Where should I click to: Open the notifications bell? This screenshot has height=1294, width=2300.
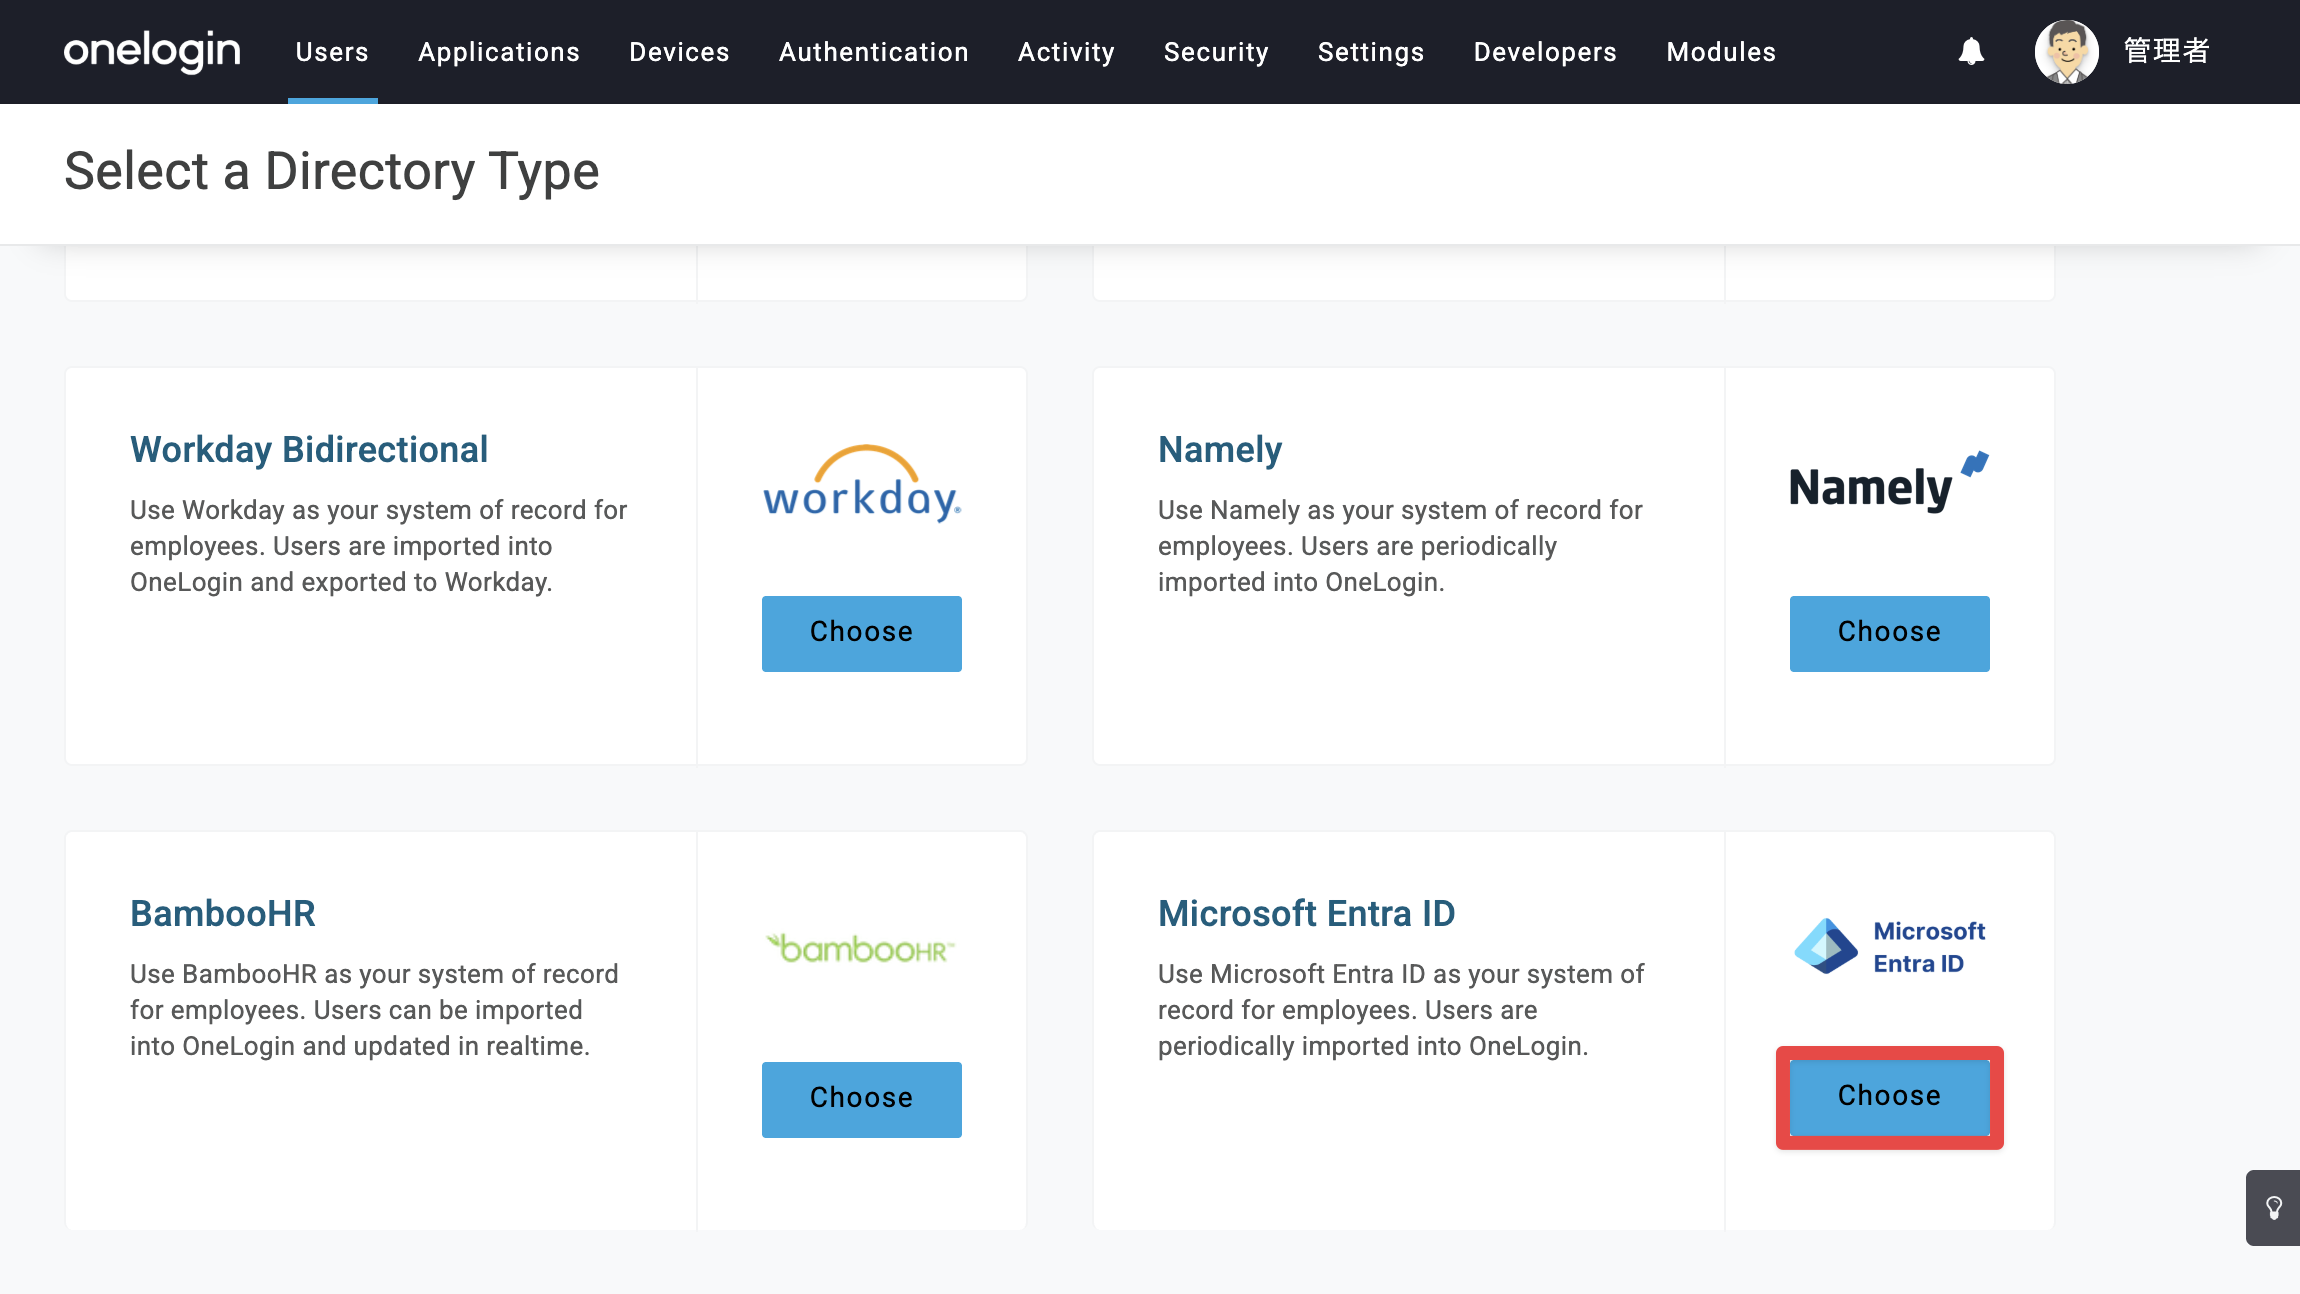[1971, 51]
